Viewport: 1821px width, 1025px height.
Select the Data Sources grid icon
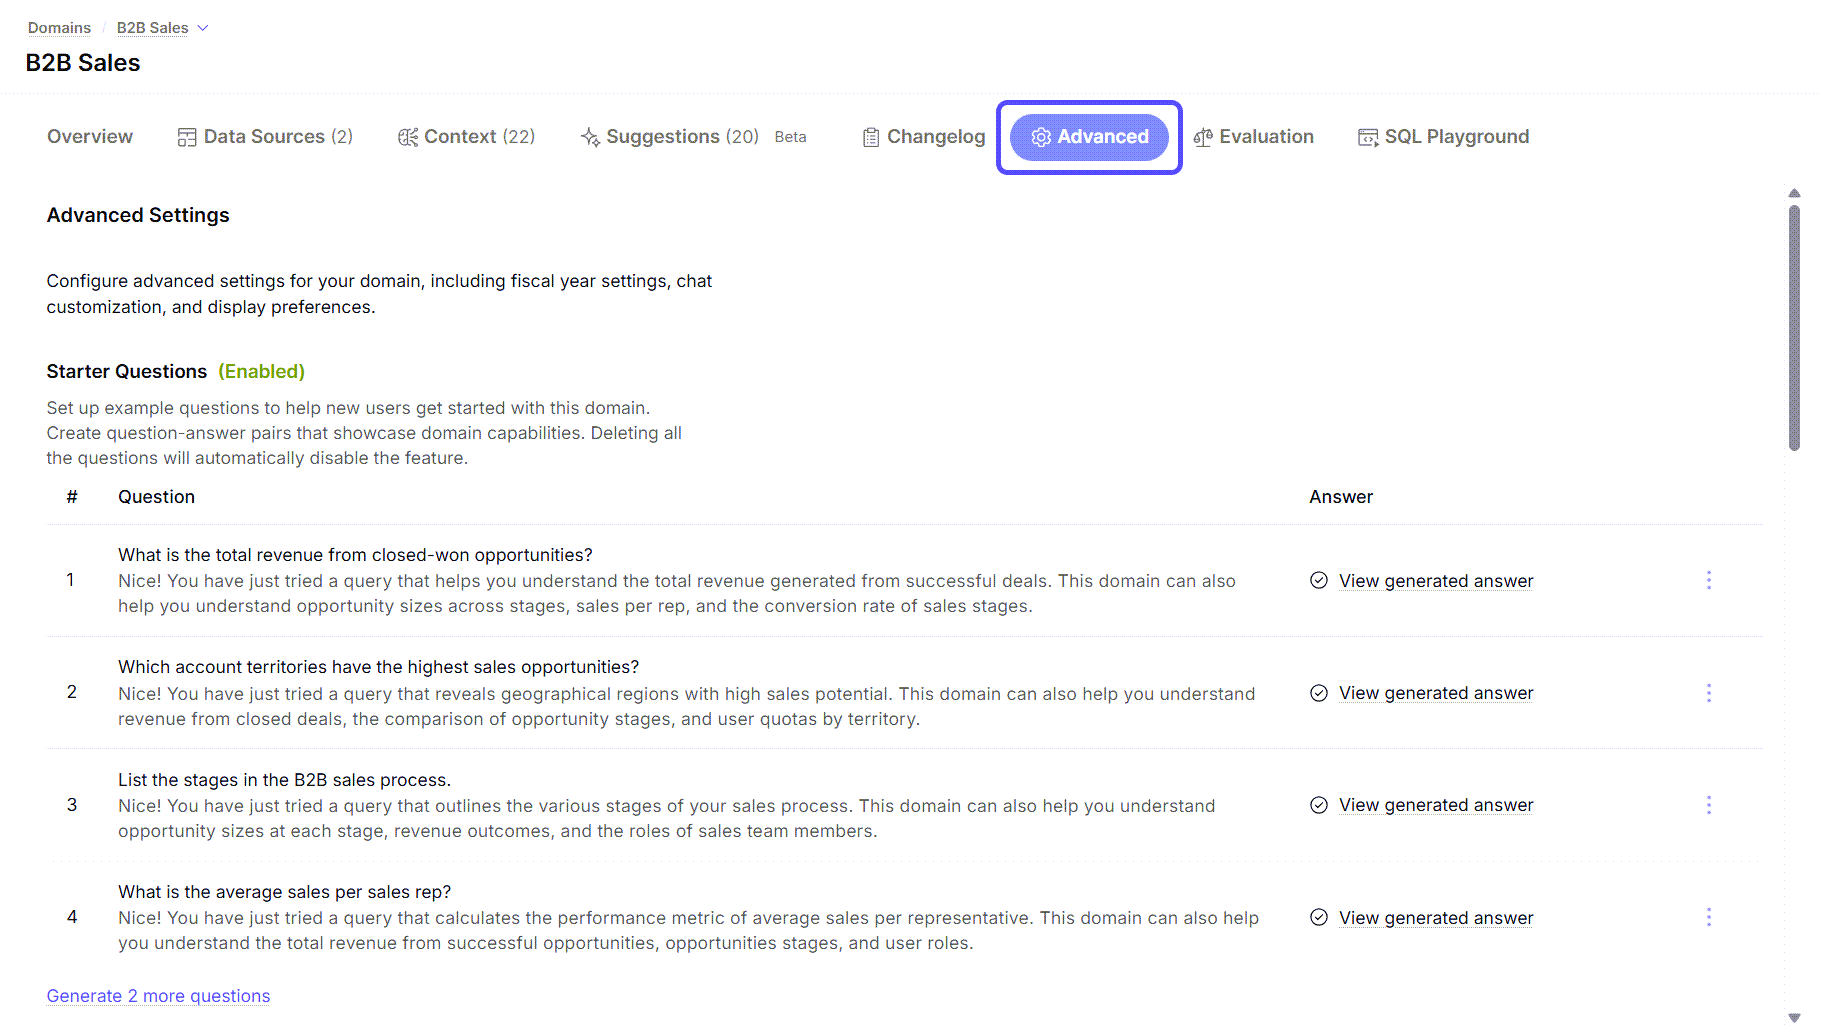(187, 136)
